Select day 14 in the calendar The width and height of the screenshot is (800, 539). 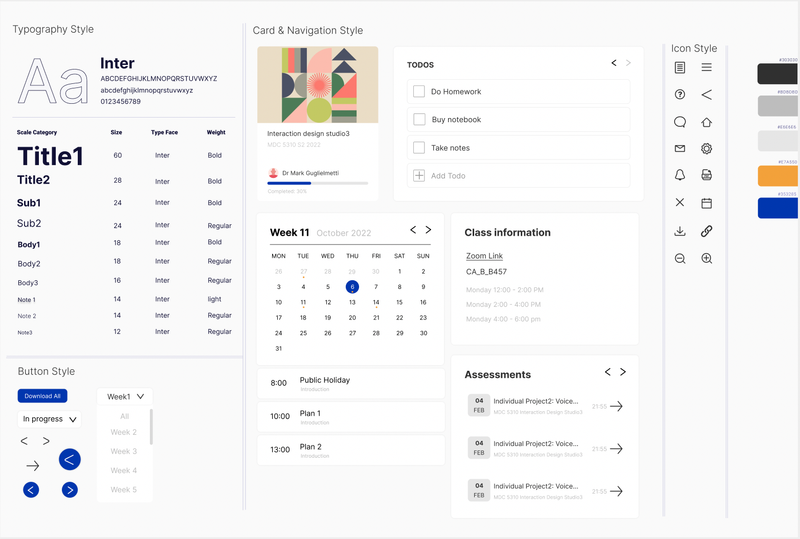376,302
